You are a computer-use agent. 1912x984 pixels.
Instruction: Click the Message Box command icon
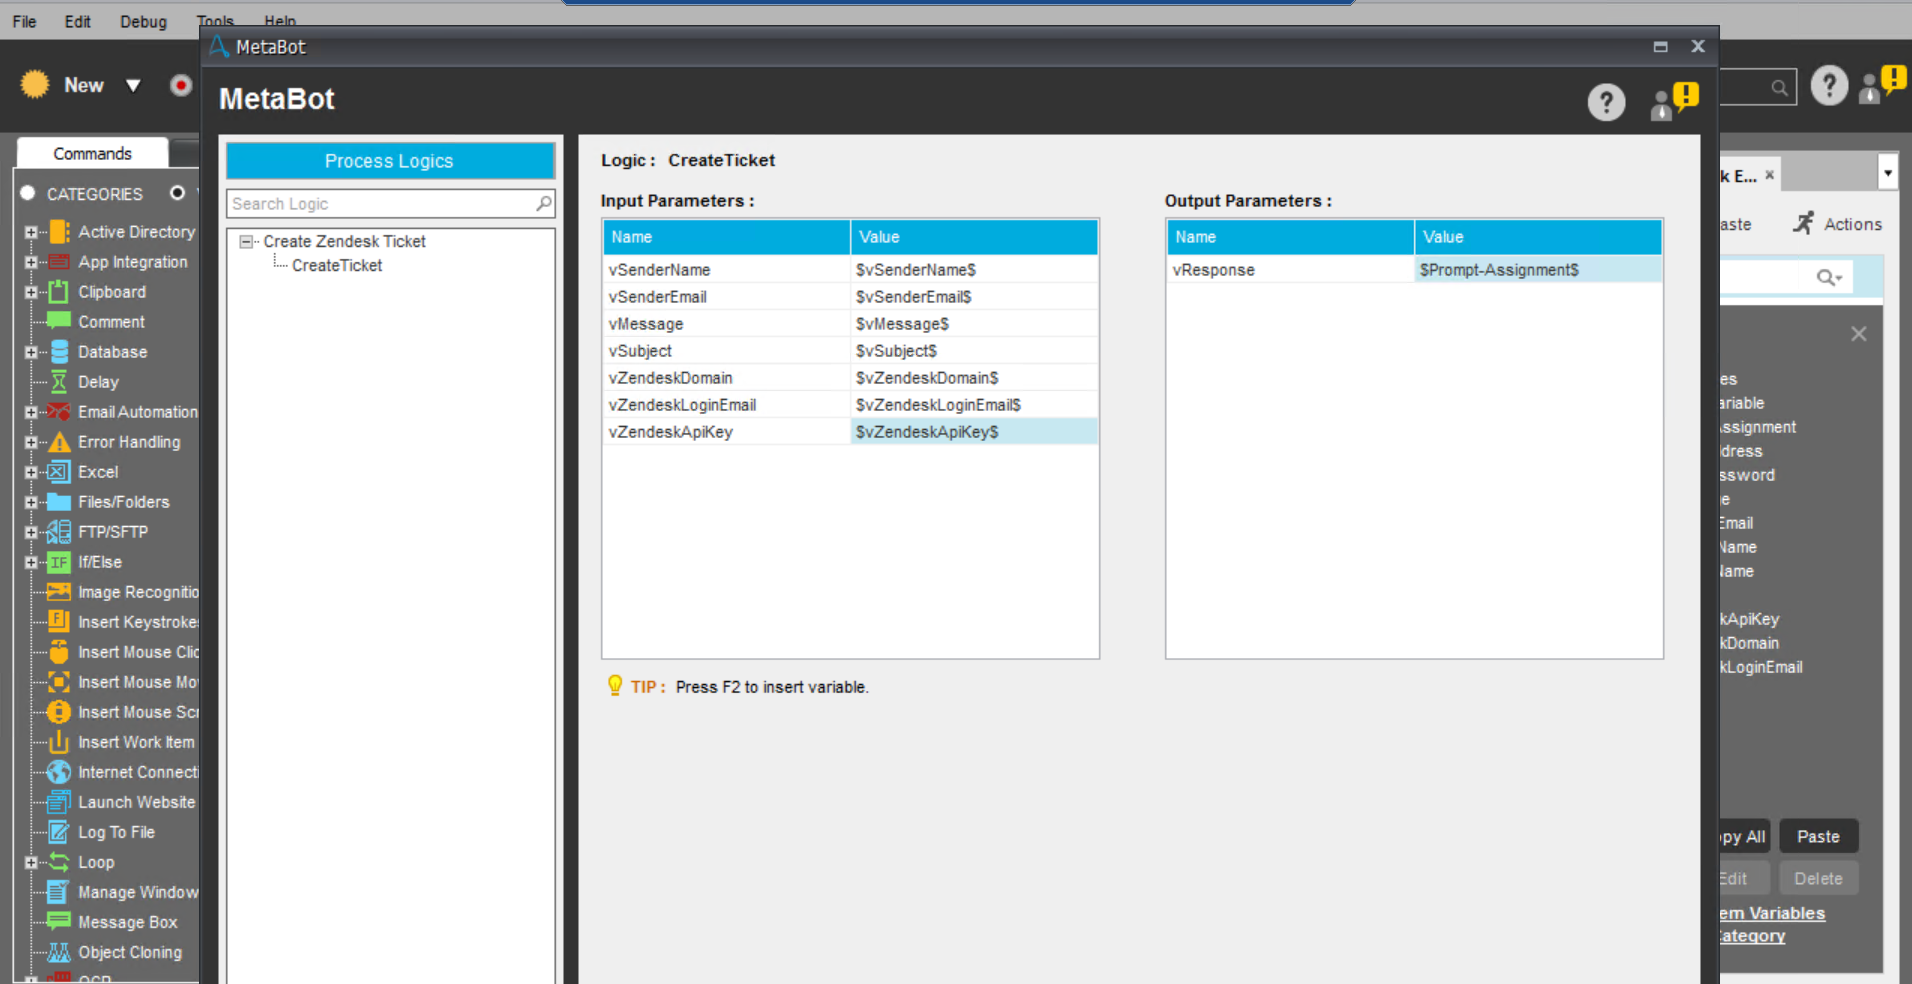click(x=59, y=921)
